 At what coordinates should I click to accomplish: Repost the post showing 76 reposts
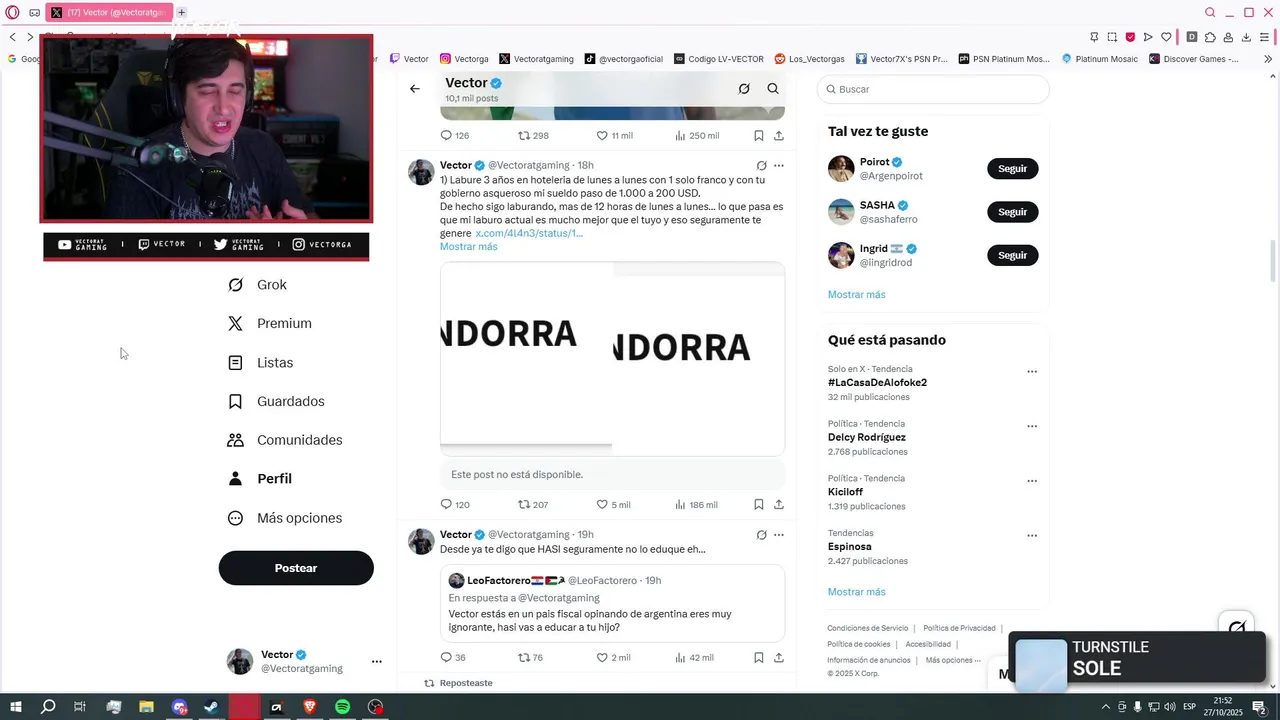pos(530,658)
